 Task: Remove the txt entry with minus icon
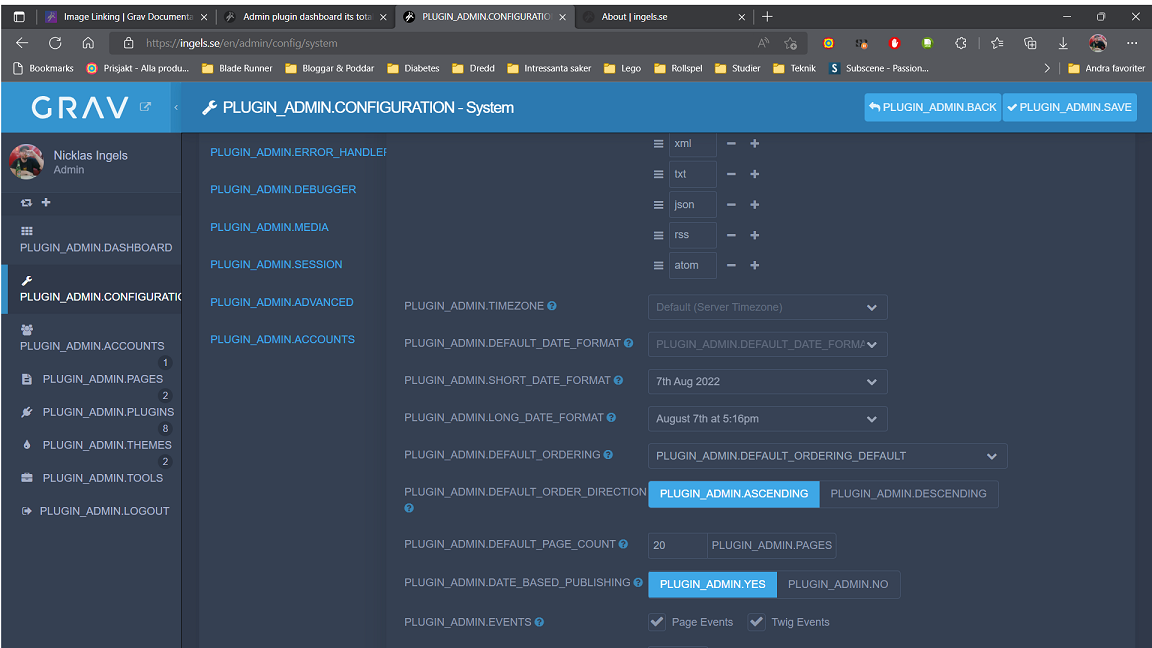(731, 174)
